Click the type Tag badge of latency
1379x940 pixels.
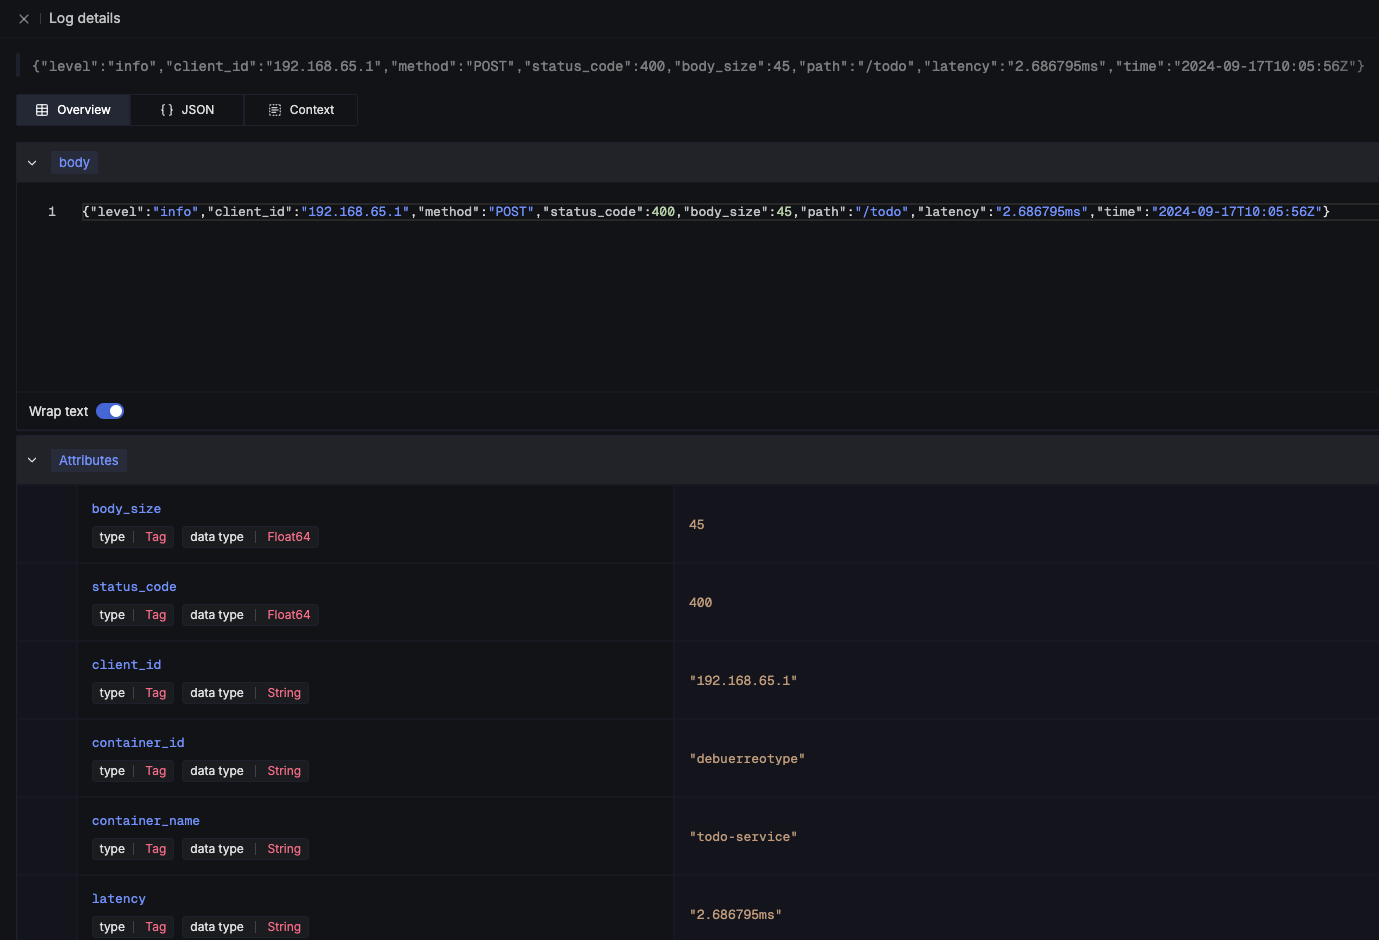133,927
